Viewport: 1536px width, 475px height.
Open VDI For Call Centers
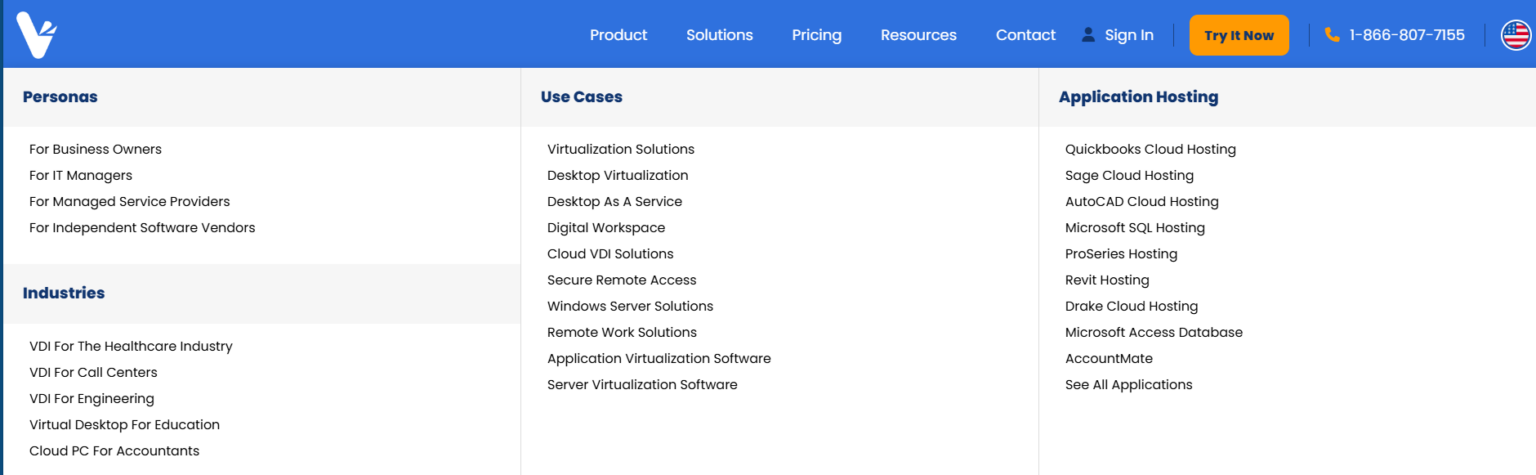tap(93, 372)
